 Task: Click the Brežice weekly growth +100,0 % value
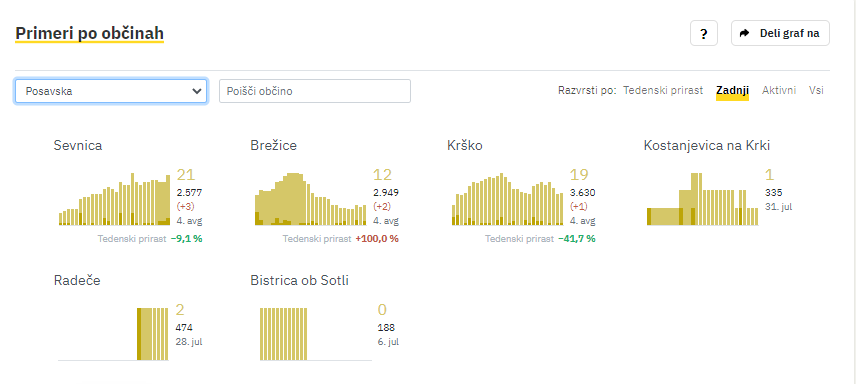coord(377,239)
